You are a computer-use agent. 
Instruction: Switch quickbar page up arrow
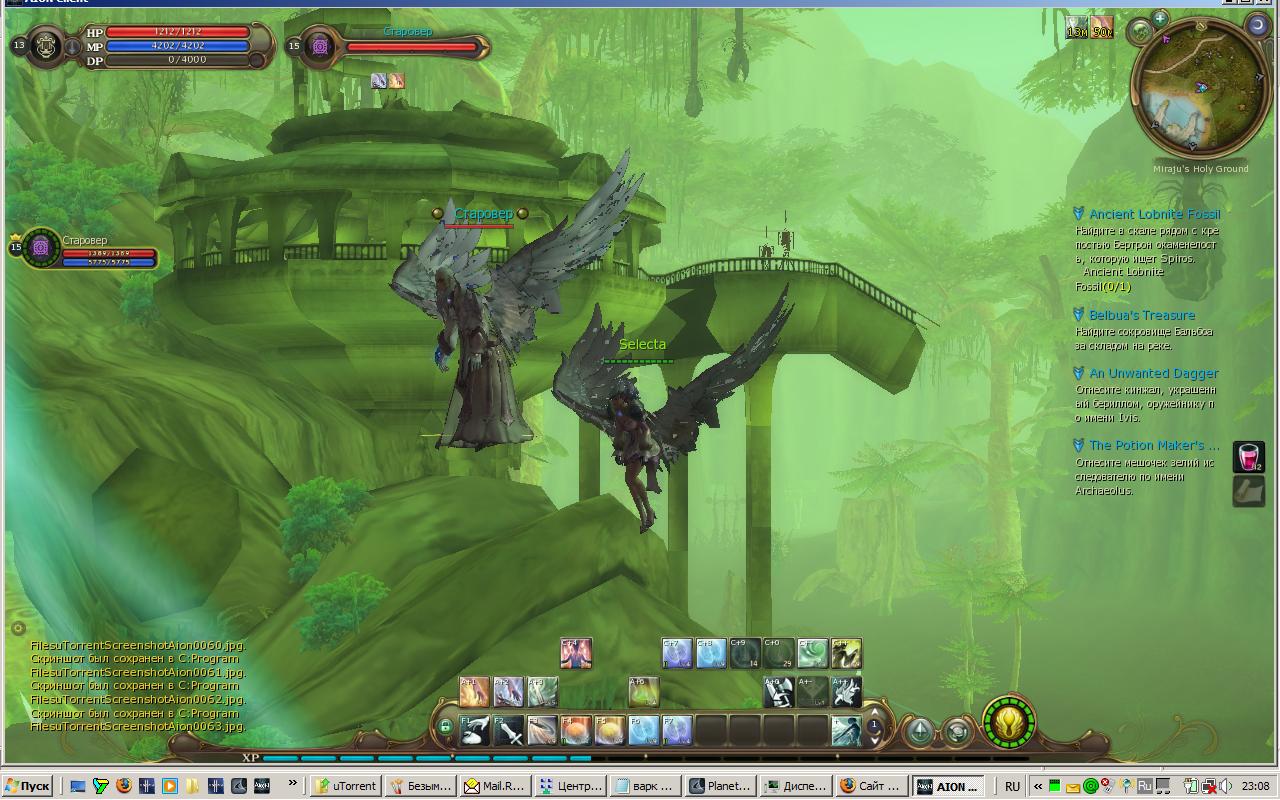(x=875, y=714)
